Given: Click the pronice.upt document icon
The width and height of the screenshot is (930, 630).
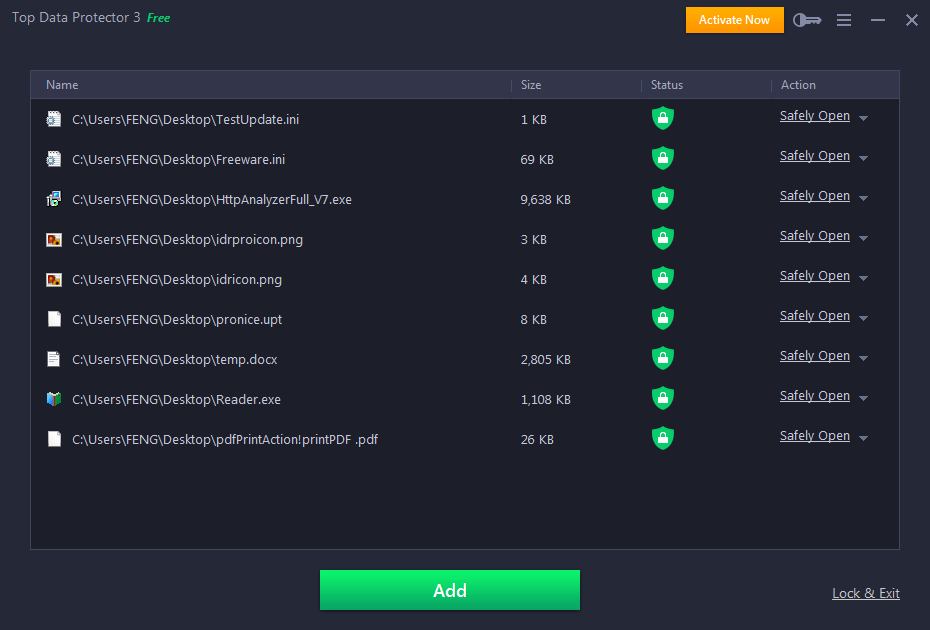Looking at the screenshot, I should [53, 318].
